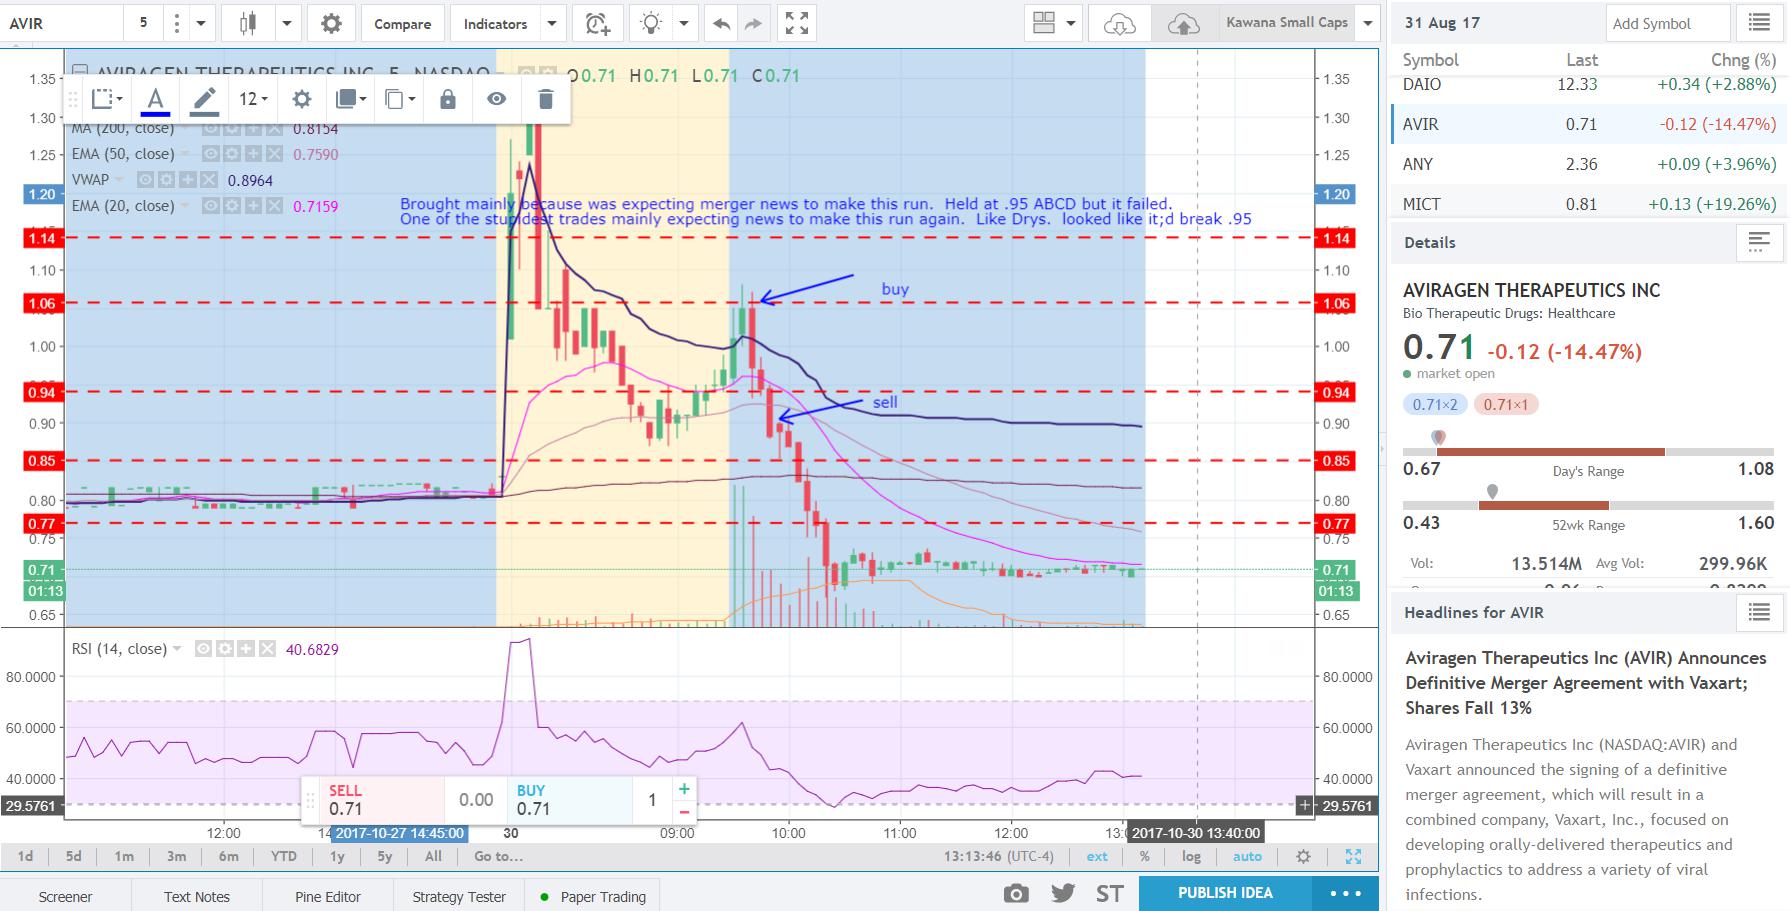Save the chart layout via cloud upload

(x=1184, y=24)
